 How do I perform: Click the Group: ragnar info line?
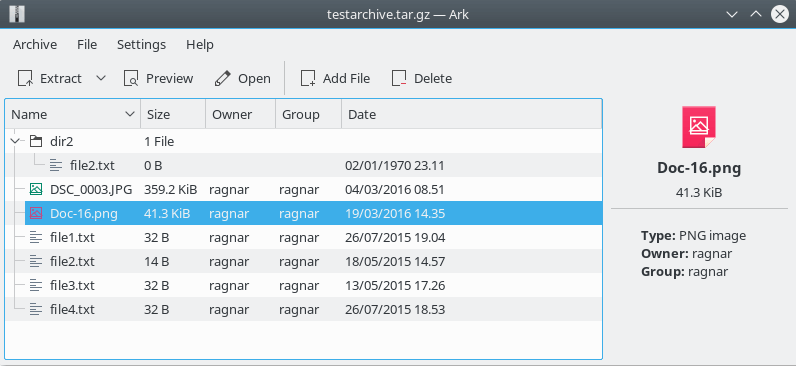[x=684, y=271]
